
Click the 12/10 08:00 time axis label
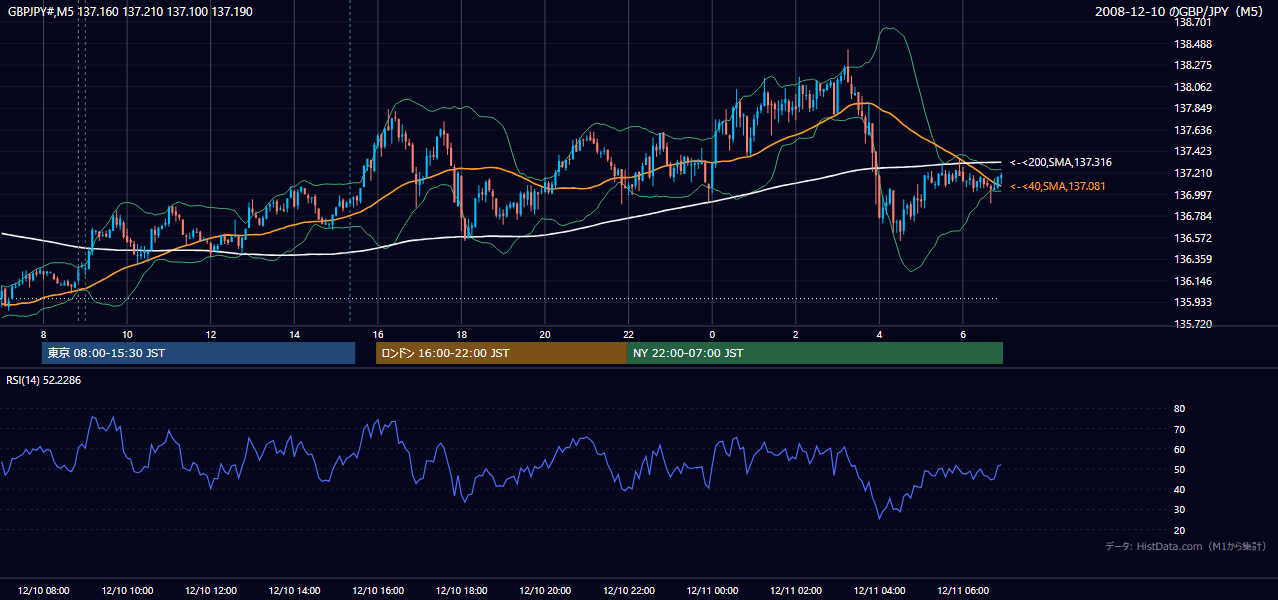[44, 591]
